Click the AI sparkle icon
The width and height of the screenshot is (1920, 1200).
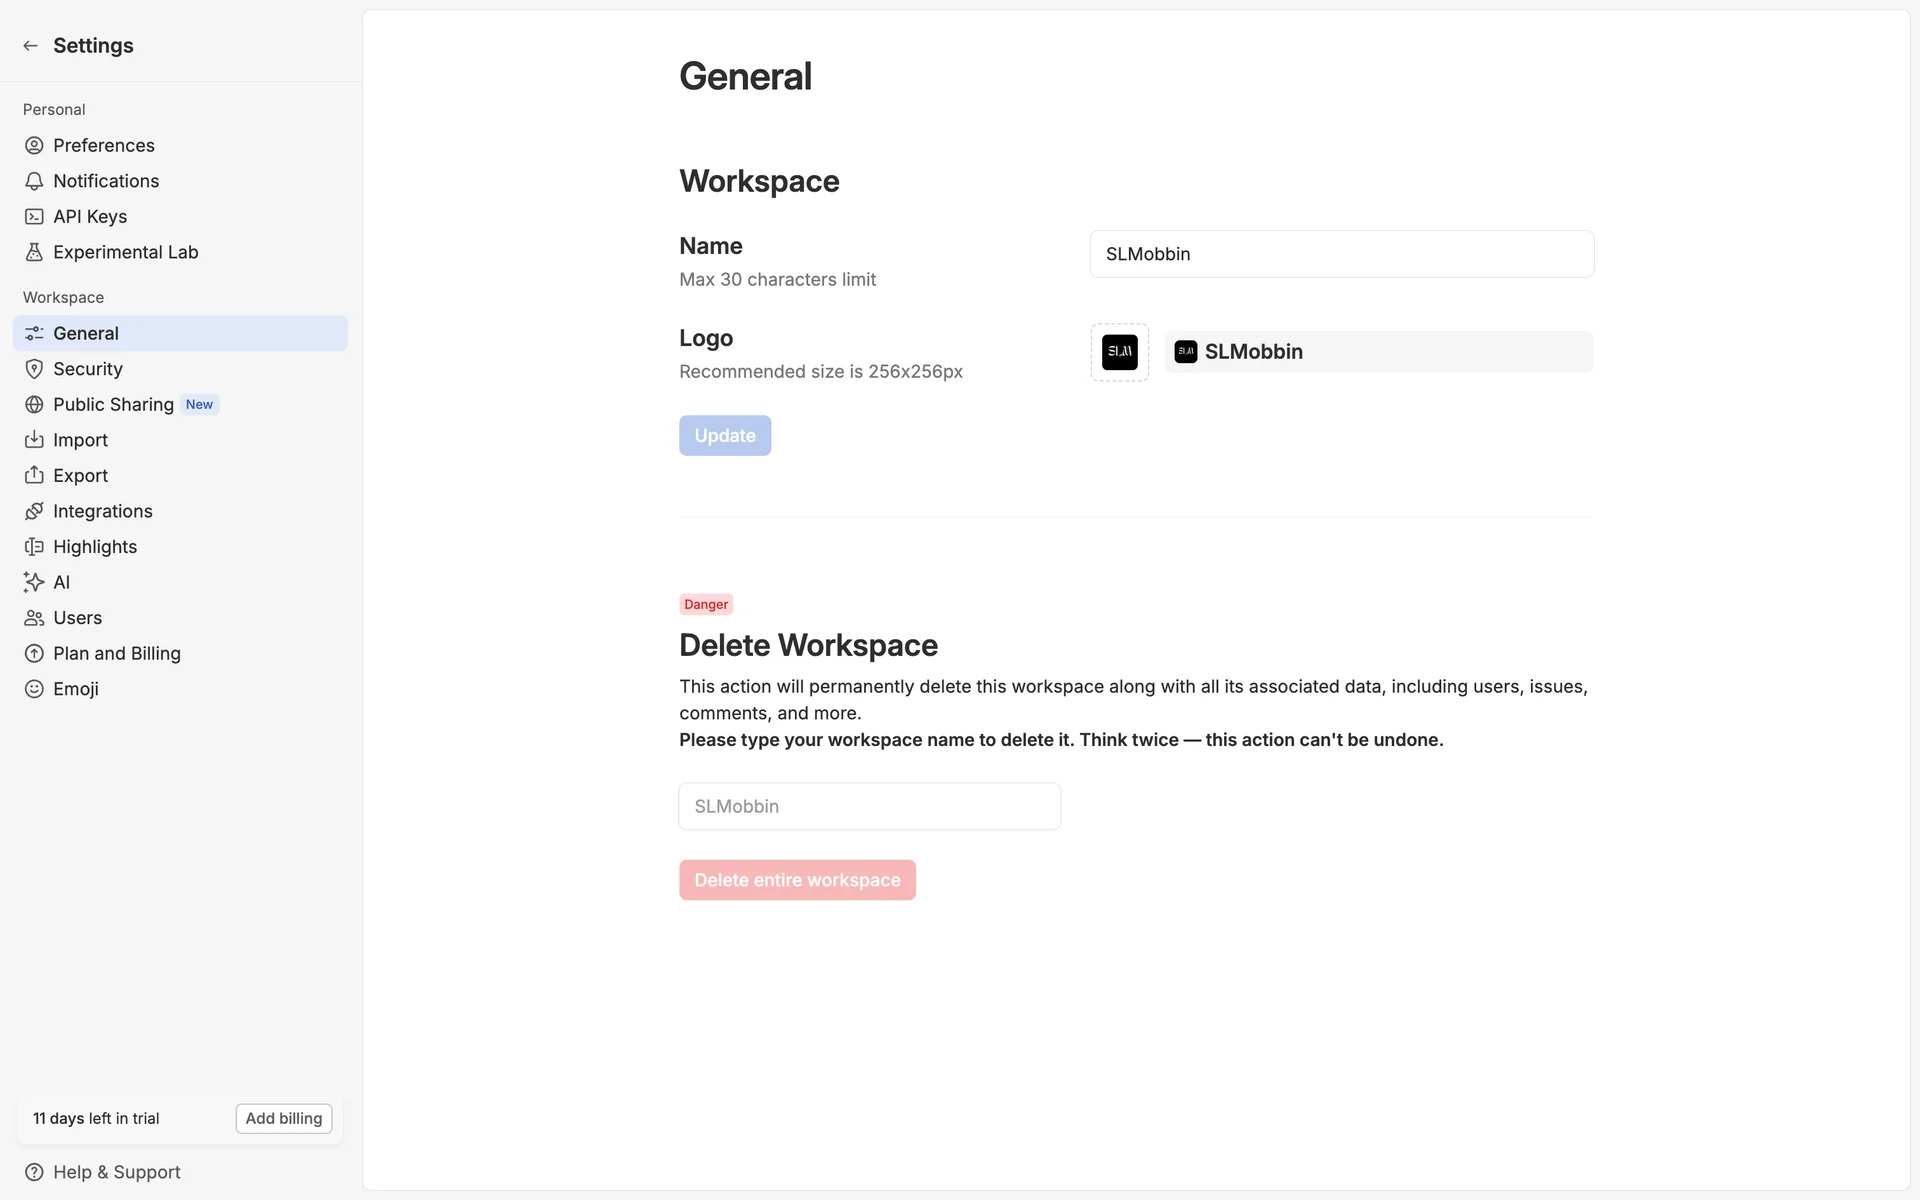coord(34,582)
